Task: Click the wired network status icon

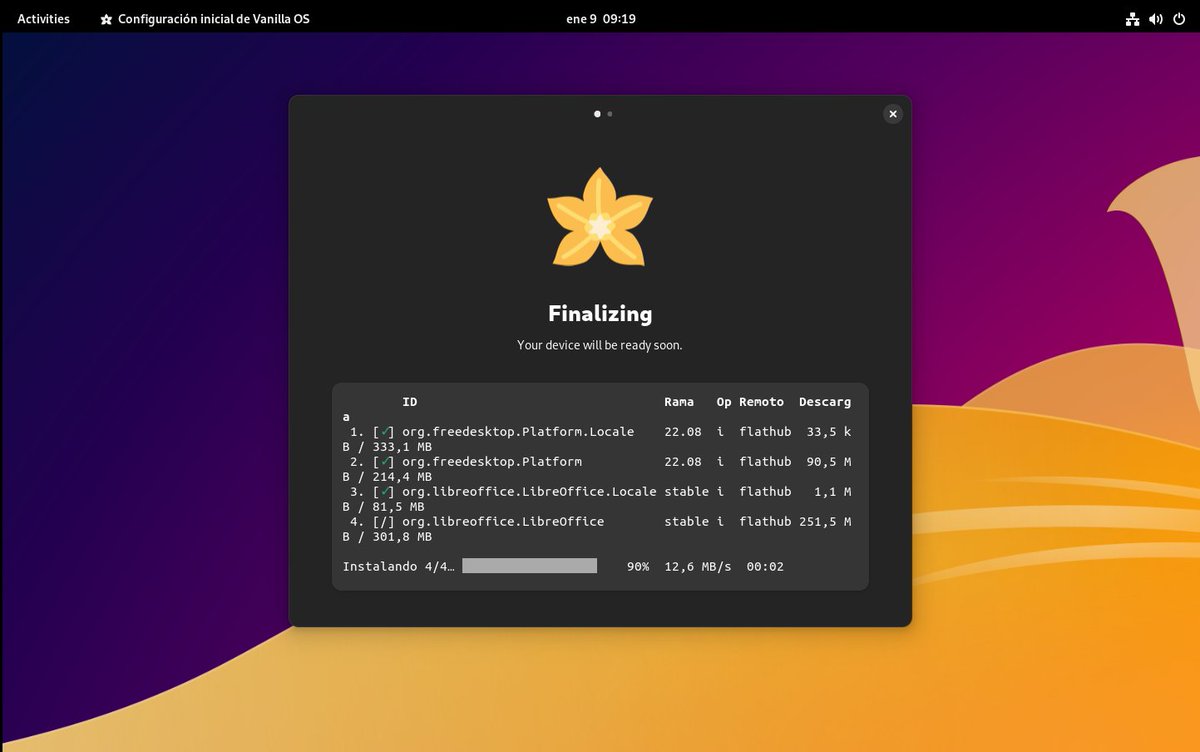Action: click(1133, 18)
